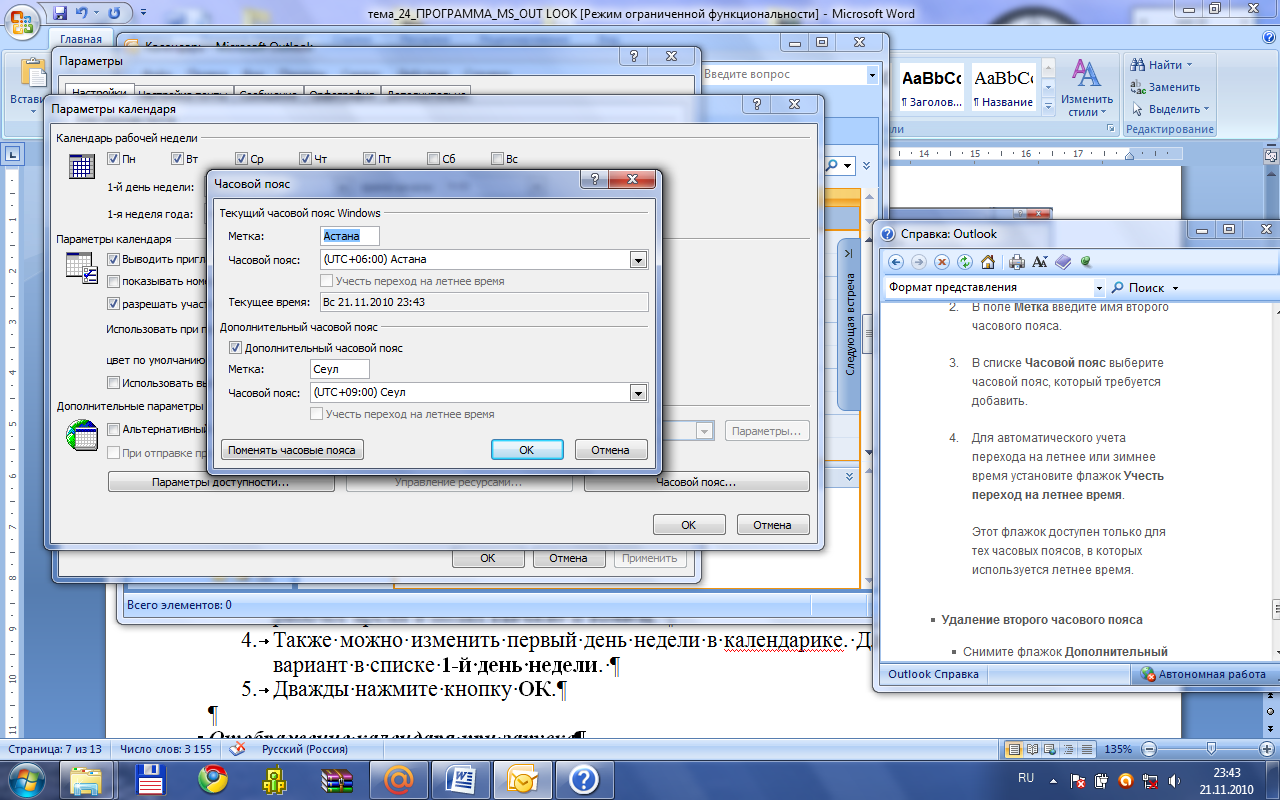Toggle Wednesday working day checkbox
The height and width of the screenshot is (800, 1280).
pos(242,159)
